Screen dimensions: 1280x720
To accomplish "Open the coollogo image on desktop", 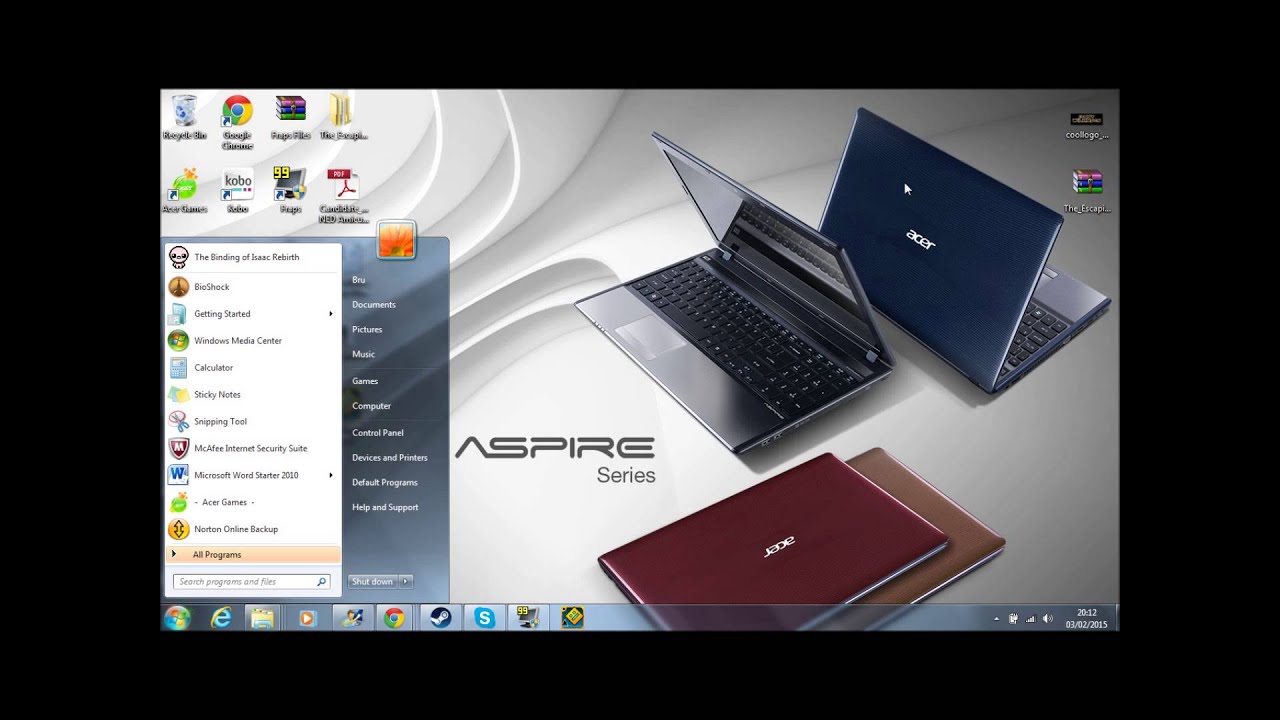I will tap(1087, 125).
